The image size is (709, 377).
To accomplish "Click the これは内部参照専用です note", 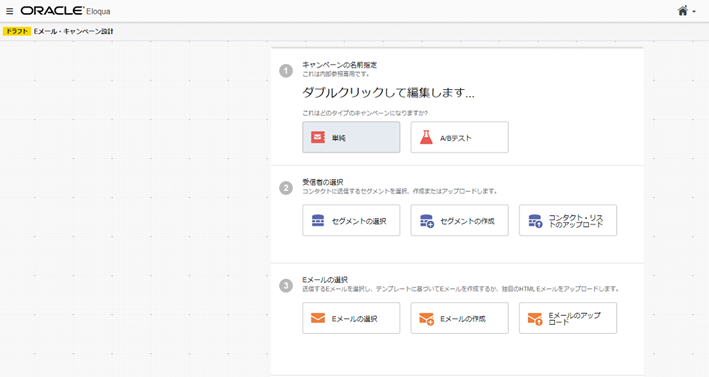I will (x=336, y=74).
